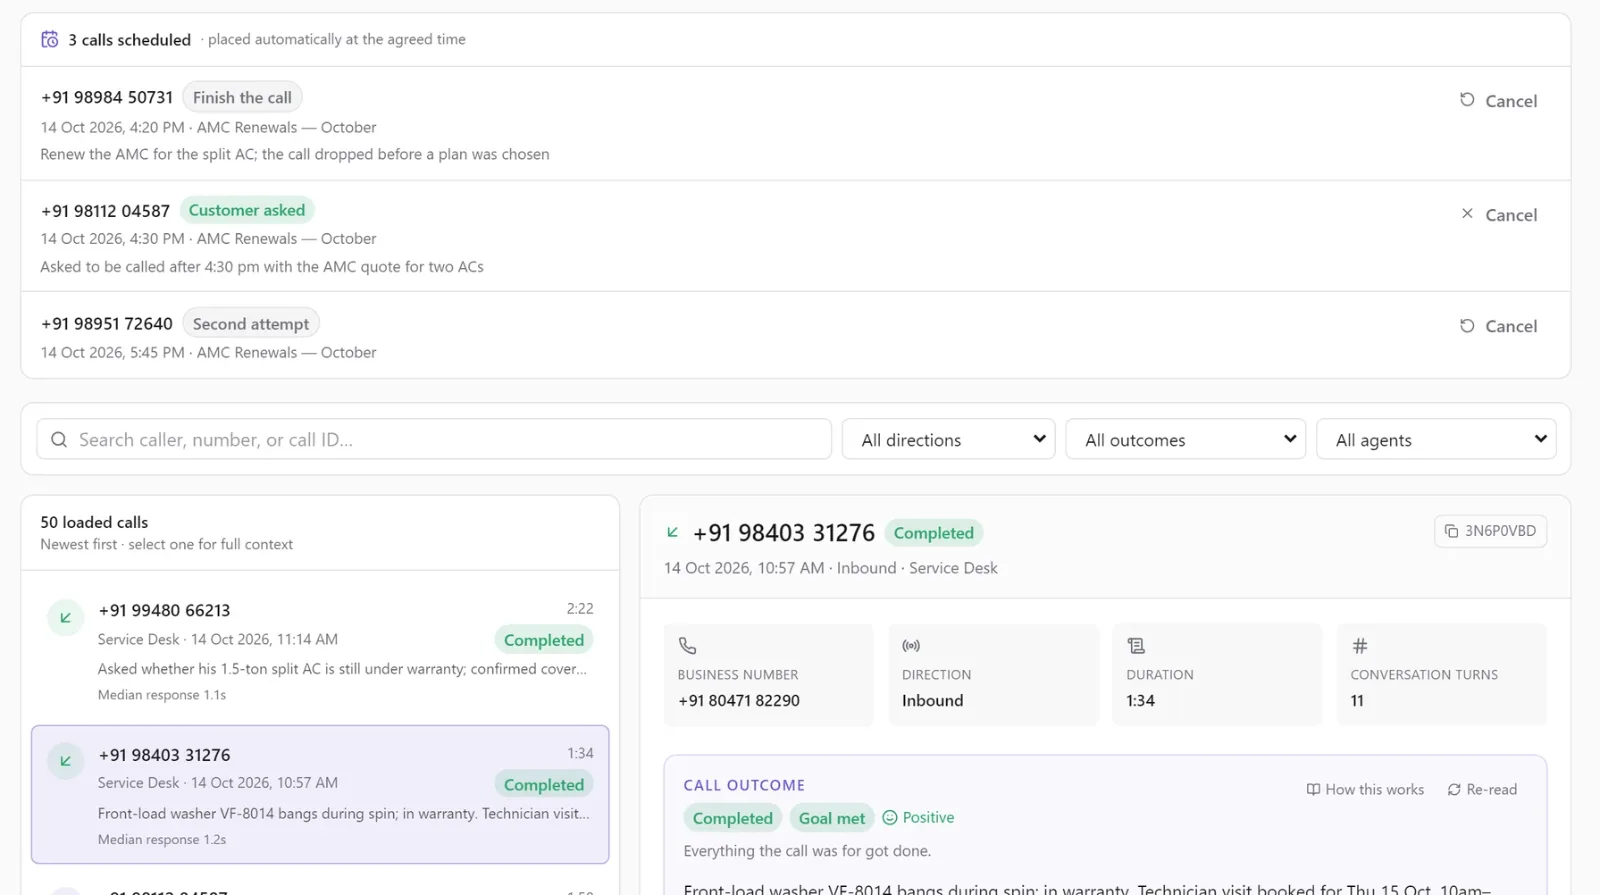Cancel the +91 98984 50731 scheduled call

click(x=1498, y=100)
